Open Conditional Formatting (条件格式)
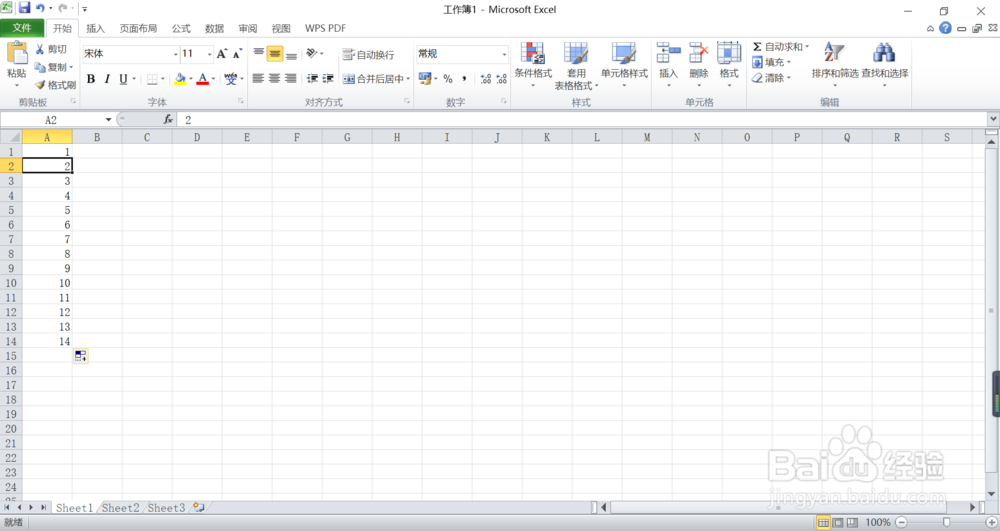This screenshot has height=531, width=1000. click(533, 64)
